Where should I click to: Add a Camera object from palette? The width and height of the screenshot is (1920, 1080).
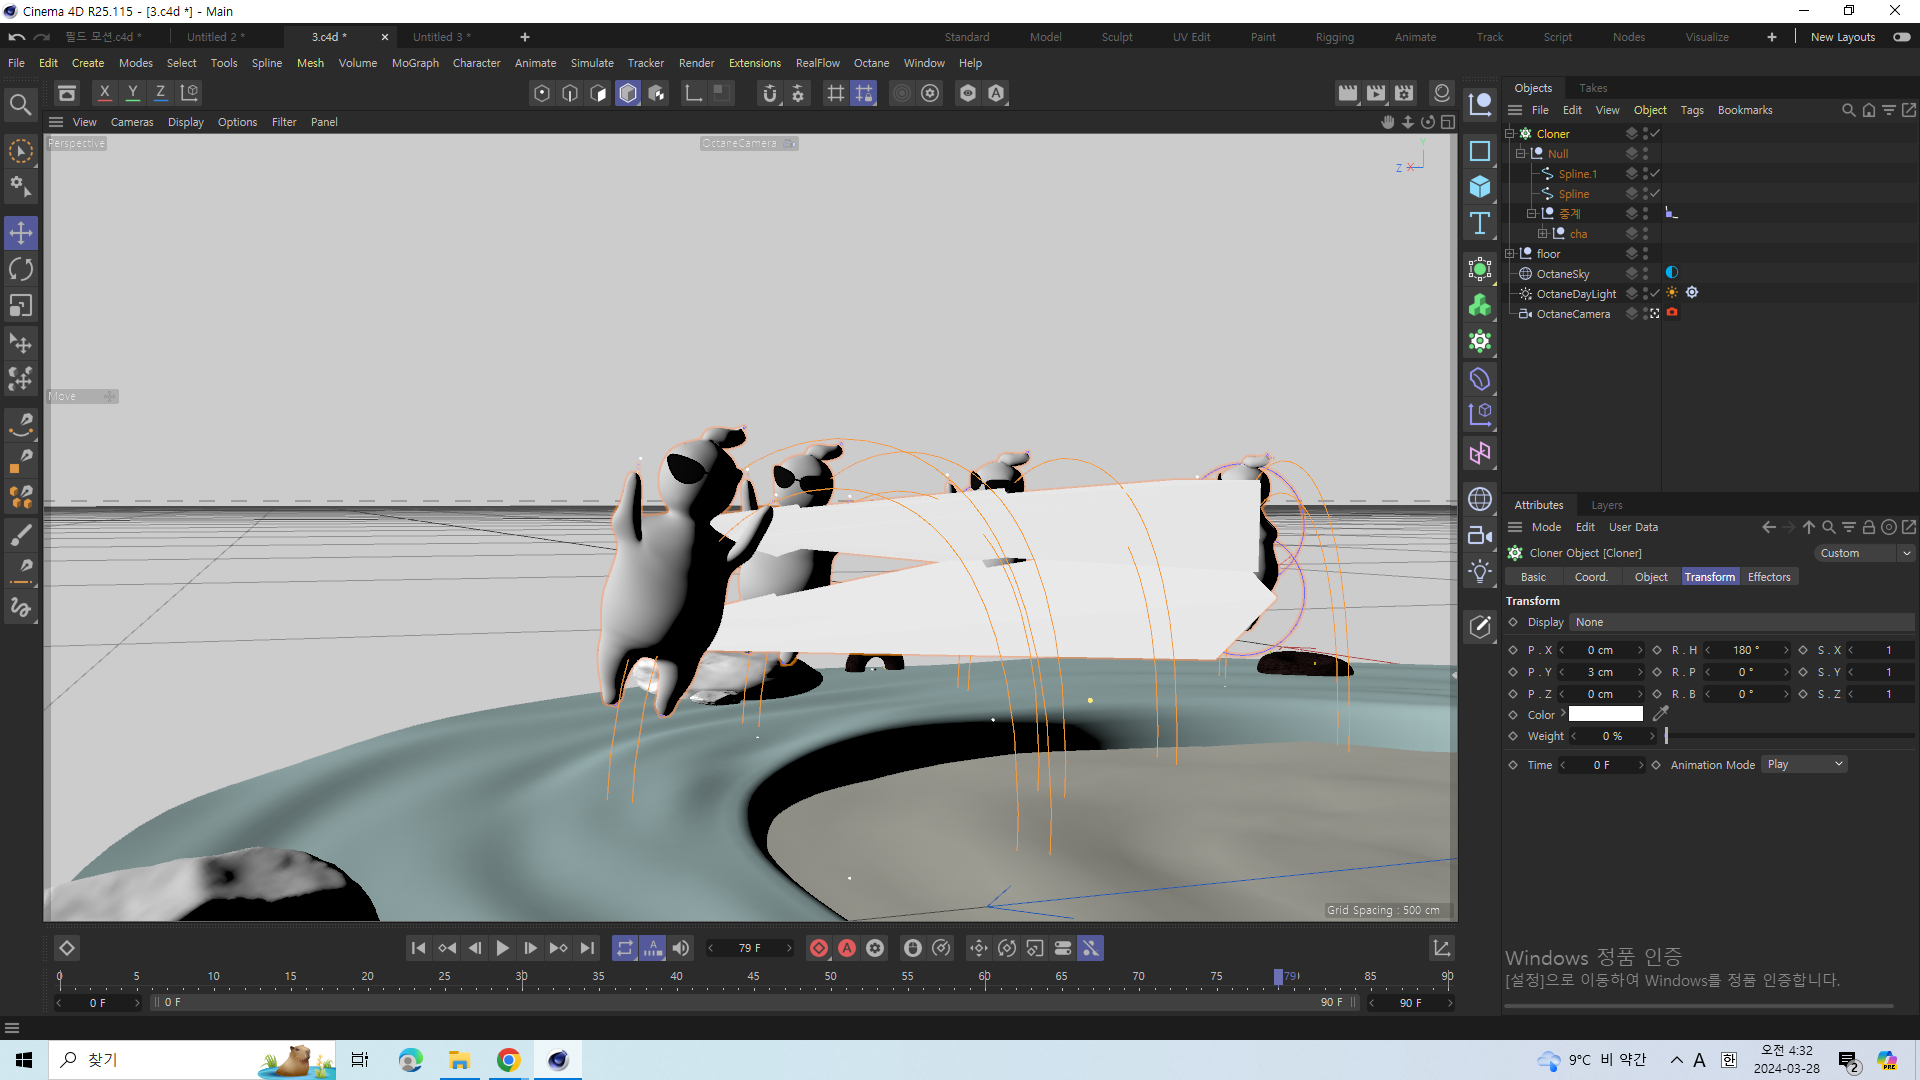point(1480,535)
